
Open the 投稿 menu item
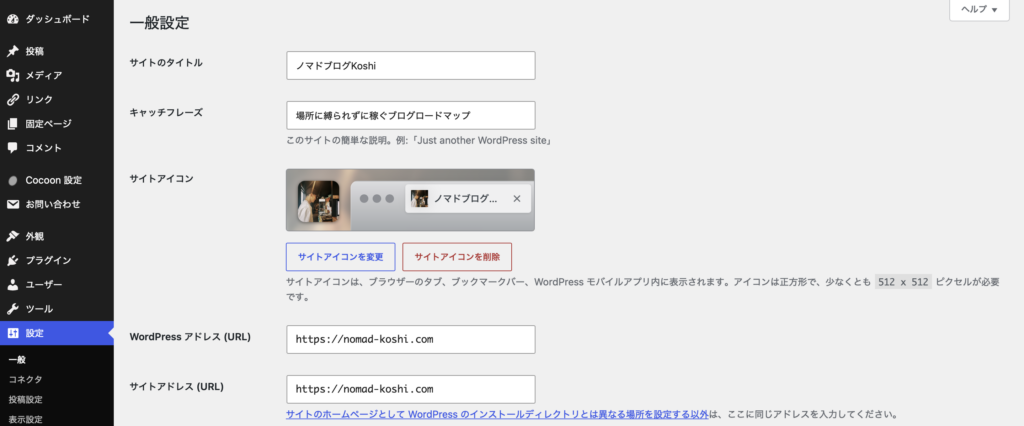point(57,52)
